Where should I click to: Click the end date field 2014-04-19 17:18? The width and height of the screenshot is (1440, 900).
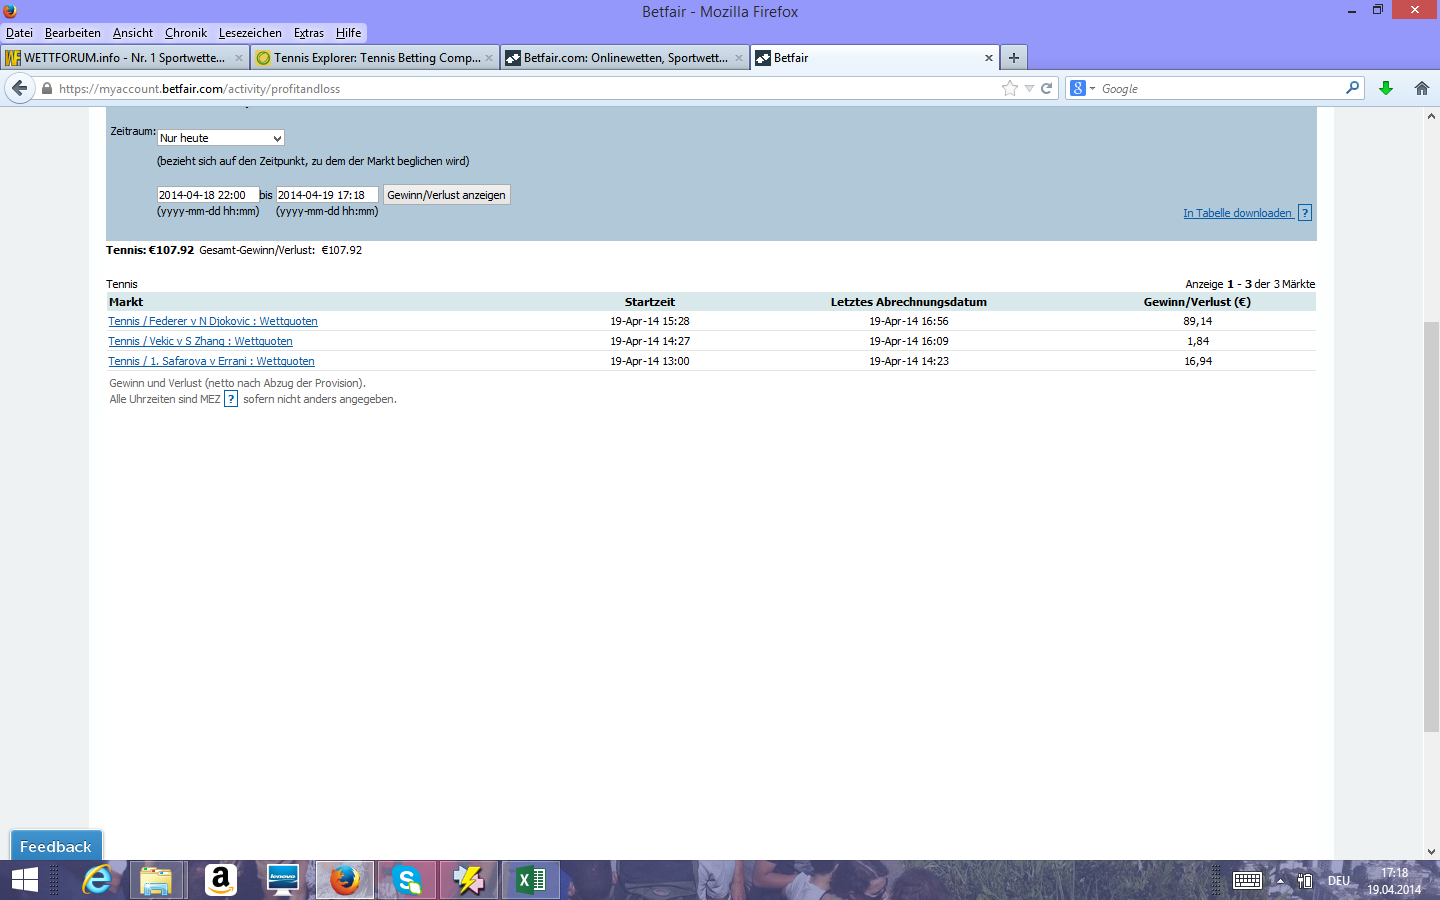coord(327,195)
